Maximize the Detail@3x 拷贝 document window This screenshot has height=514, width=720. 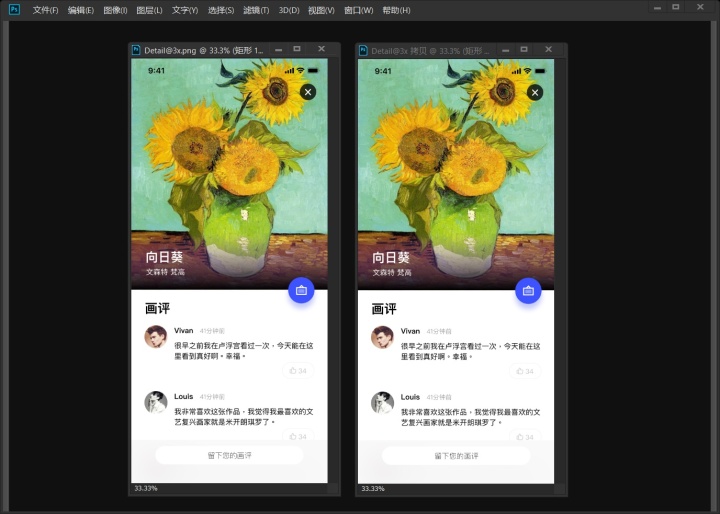pyautogui.click(x=524, y=49)
